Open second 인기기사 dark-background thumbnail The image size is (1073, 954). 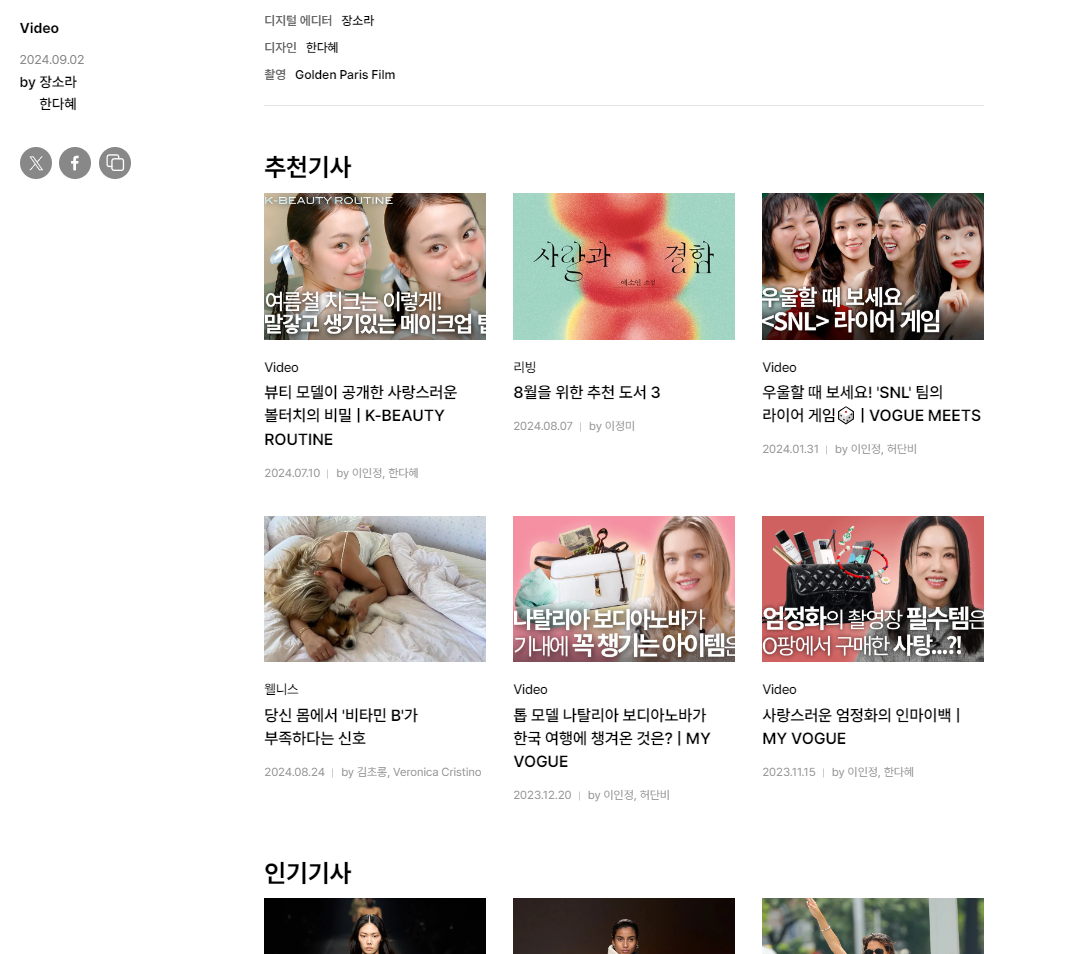pos(624,926)
